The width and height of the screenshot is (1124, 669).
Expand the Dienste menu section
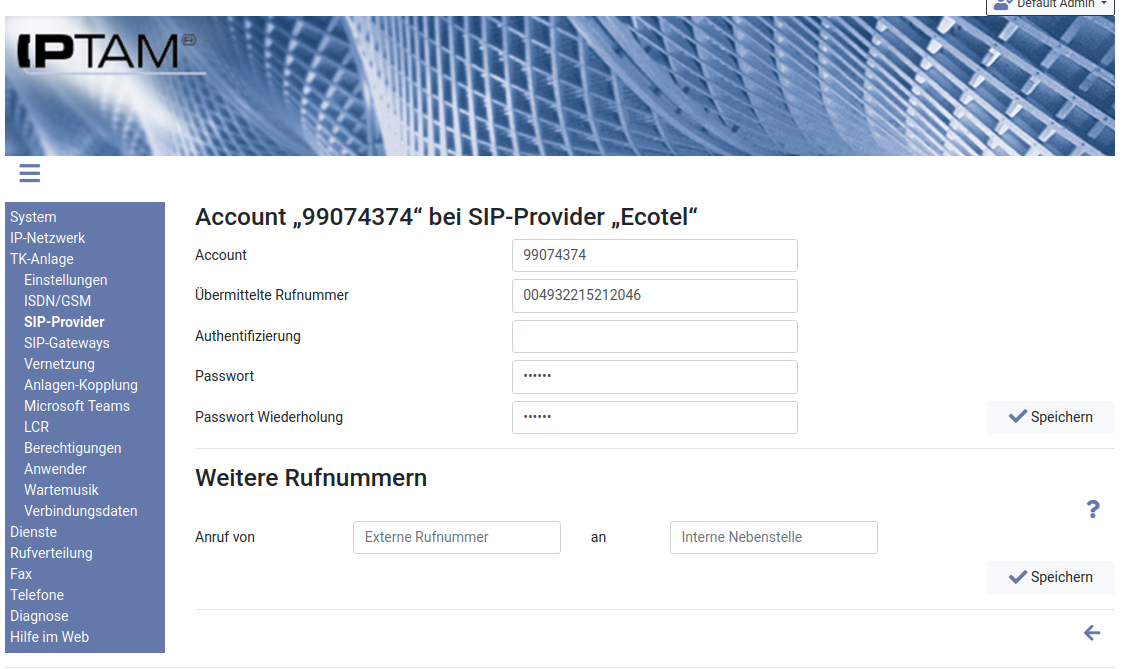point(33,532)
